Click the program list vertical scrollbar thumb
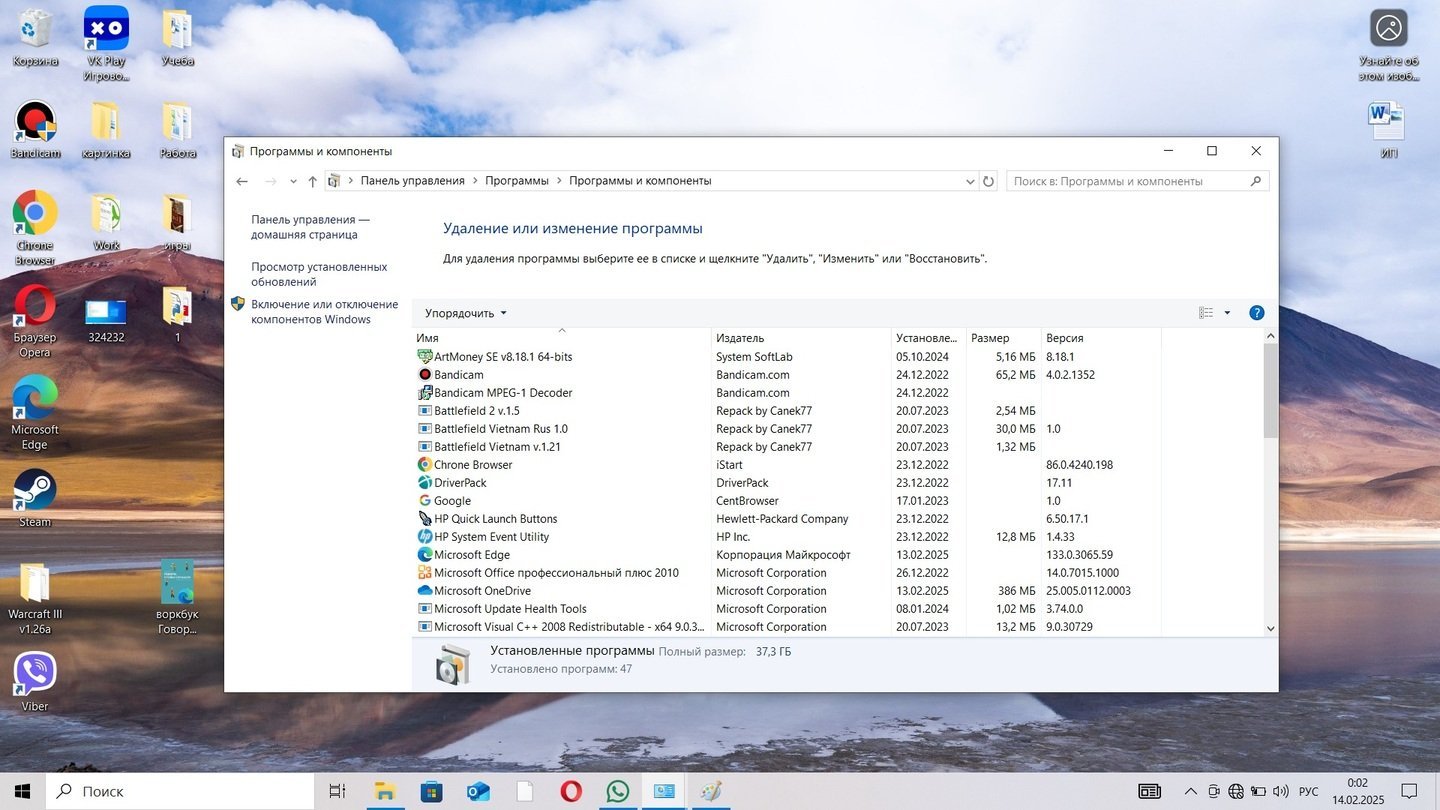 click(1270, 391)
